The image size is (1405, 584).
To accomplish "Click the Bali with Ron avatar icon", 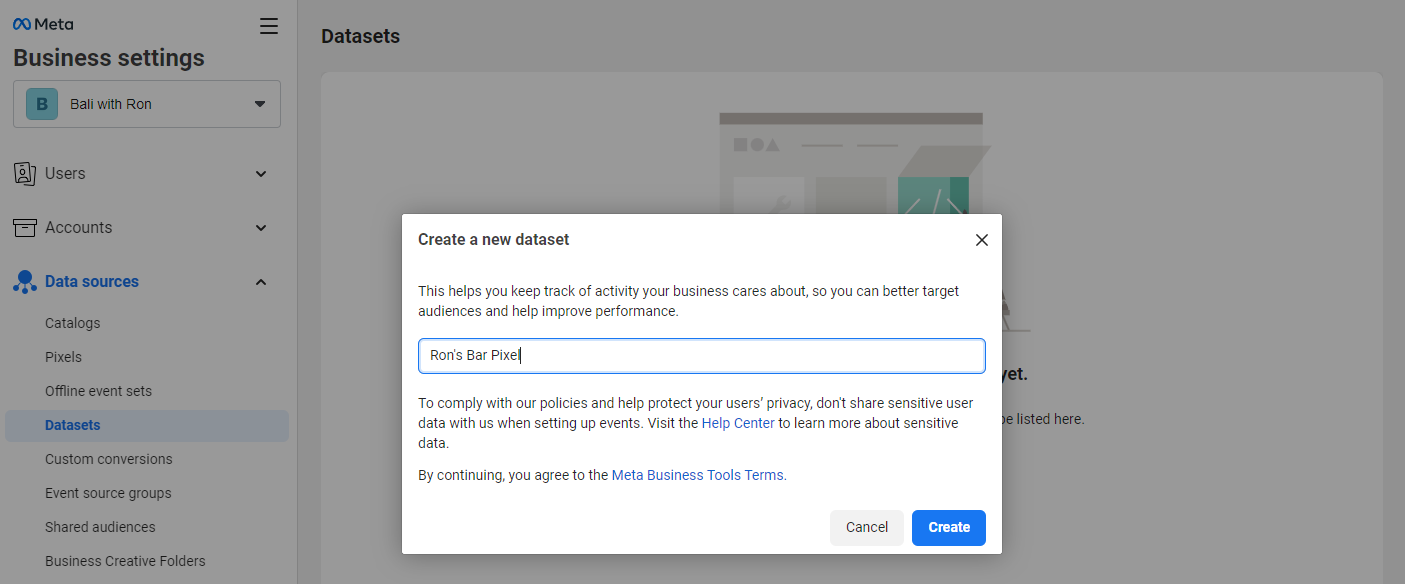I will pos(42,104).
